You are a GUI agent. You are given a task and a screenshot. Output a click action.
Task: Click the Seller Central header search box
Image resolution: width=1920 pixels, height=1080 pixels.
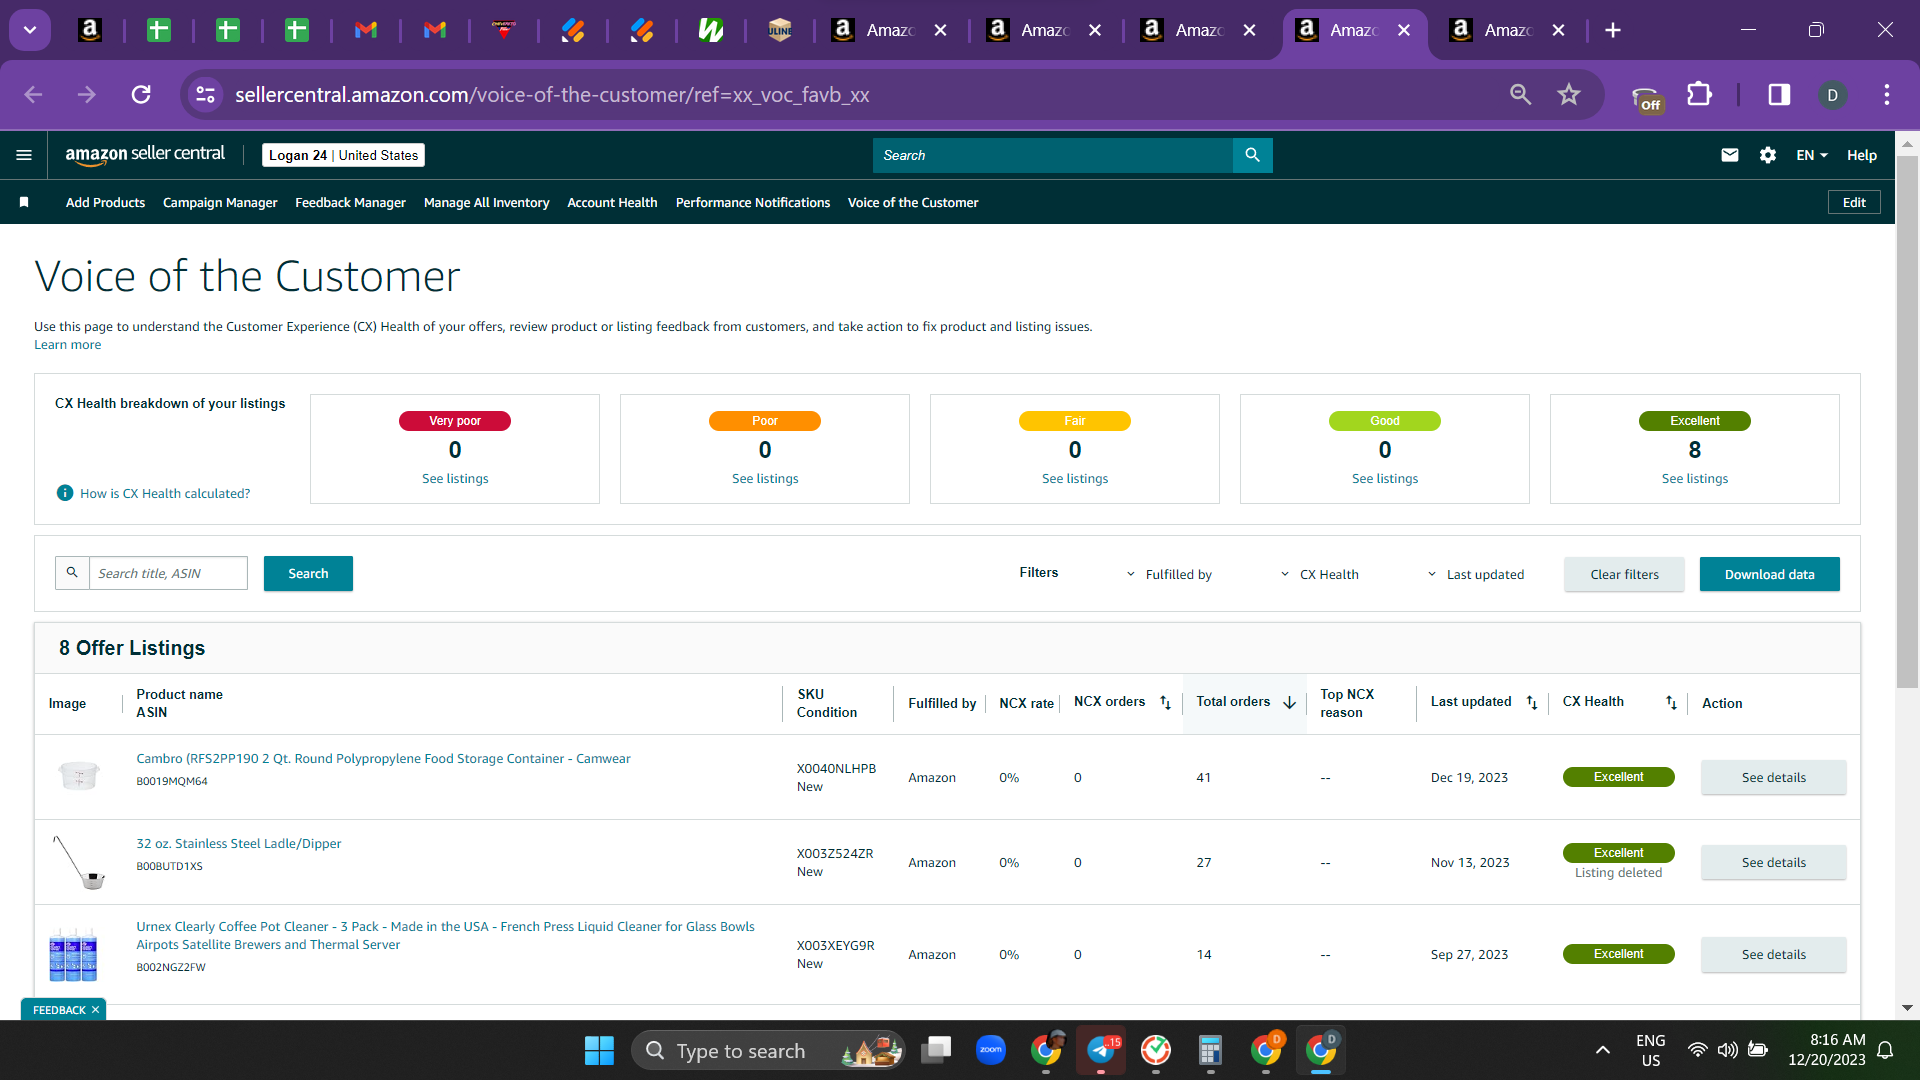1053,155
